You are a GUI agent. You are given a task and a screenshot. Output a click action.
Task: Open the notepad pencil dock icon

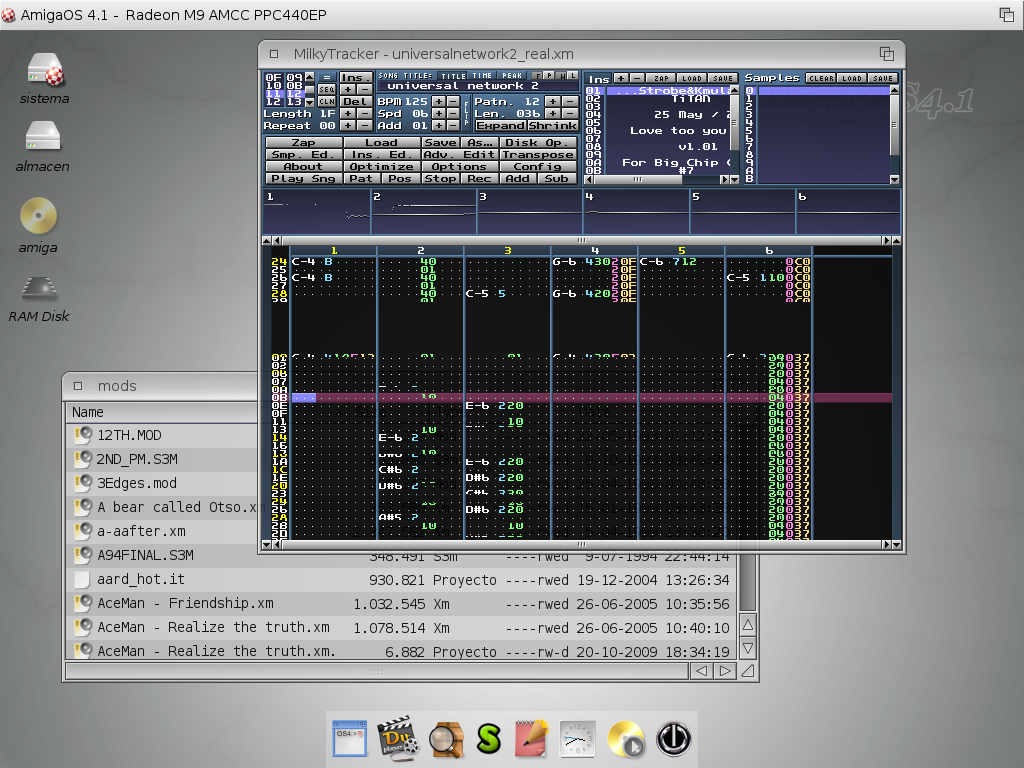(x=532, y=738)
